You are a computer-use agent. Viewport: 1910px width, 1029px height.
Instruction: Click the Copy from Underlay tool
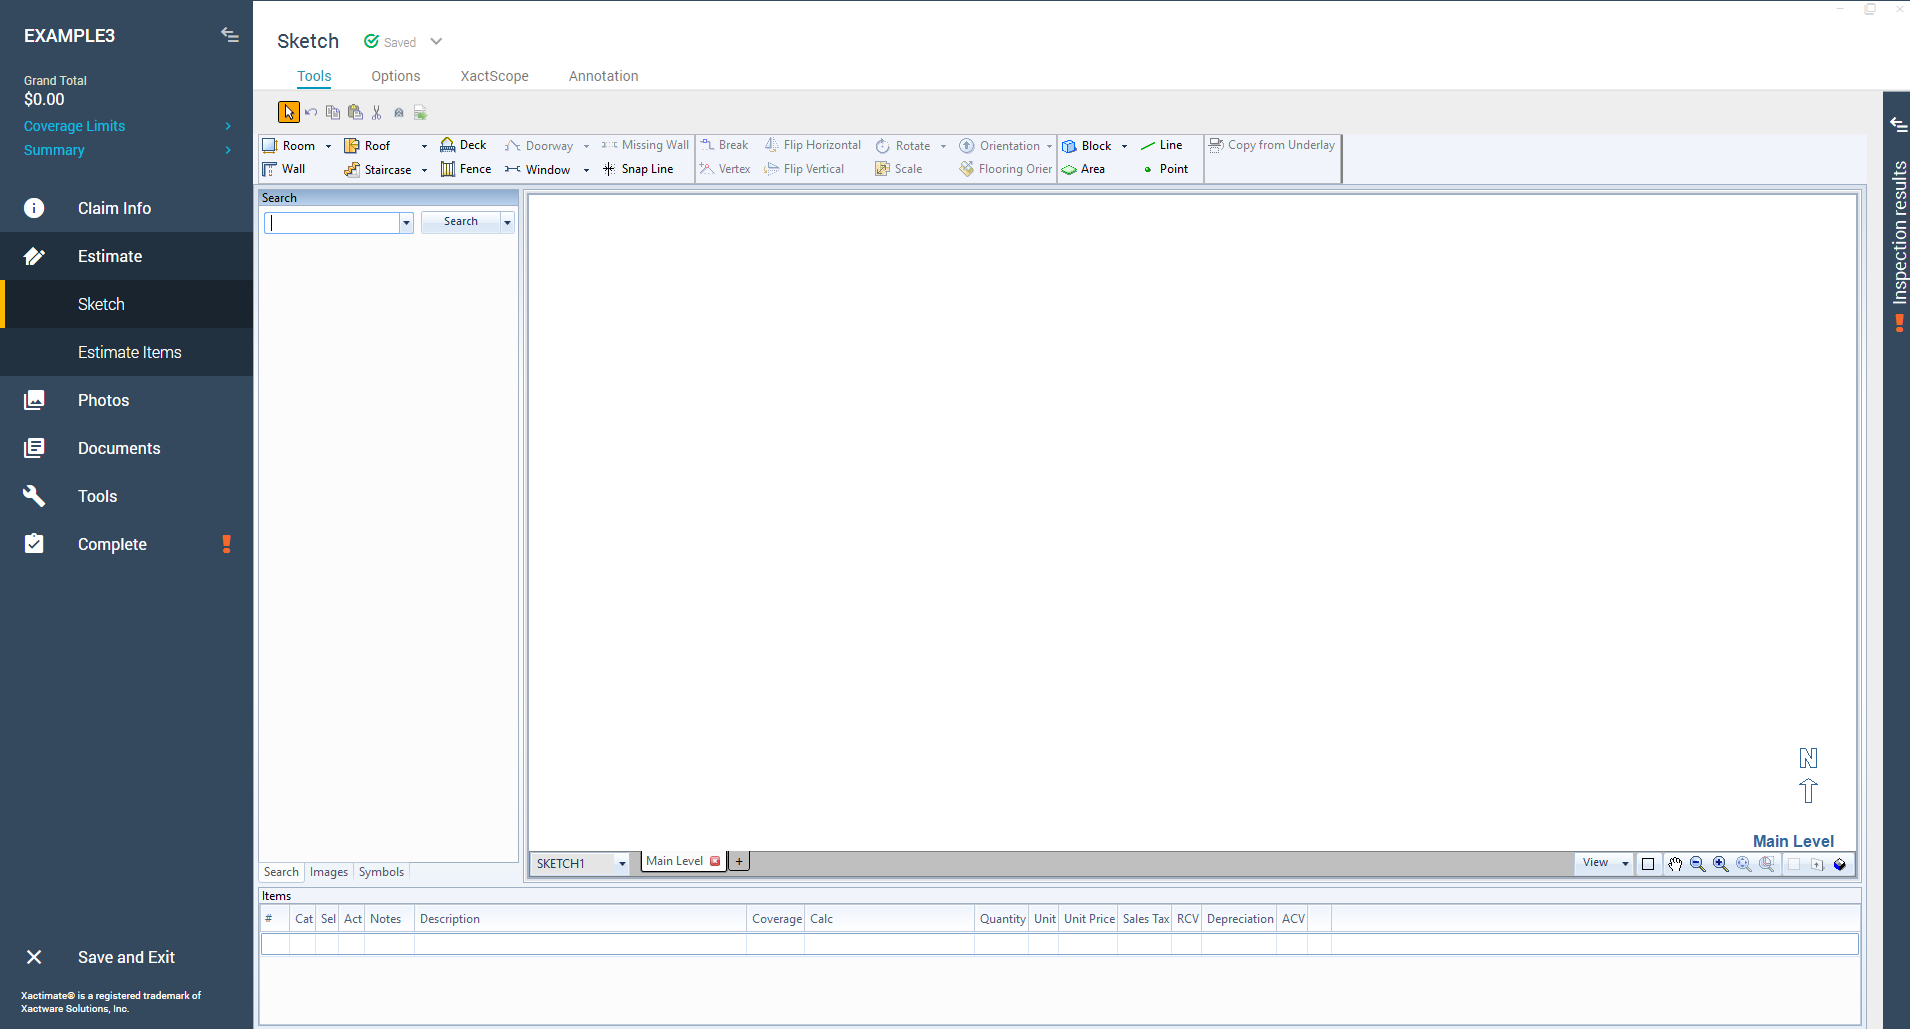[1272, 145]
